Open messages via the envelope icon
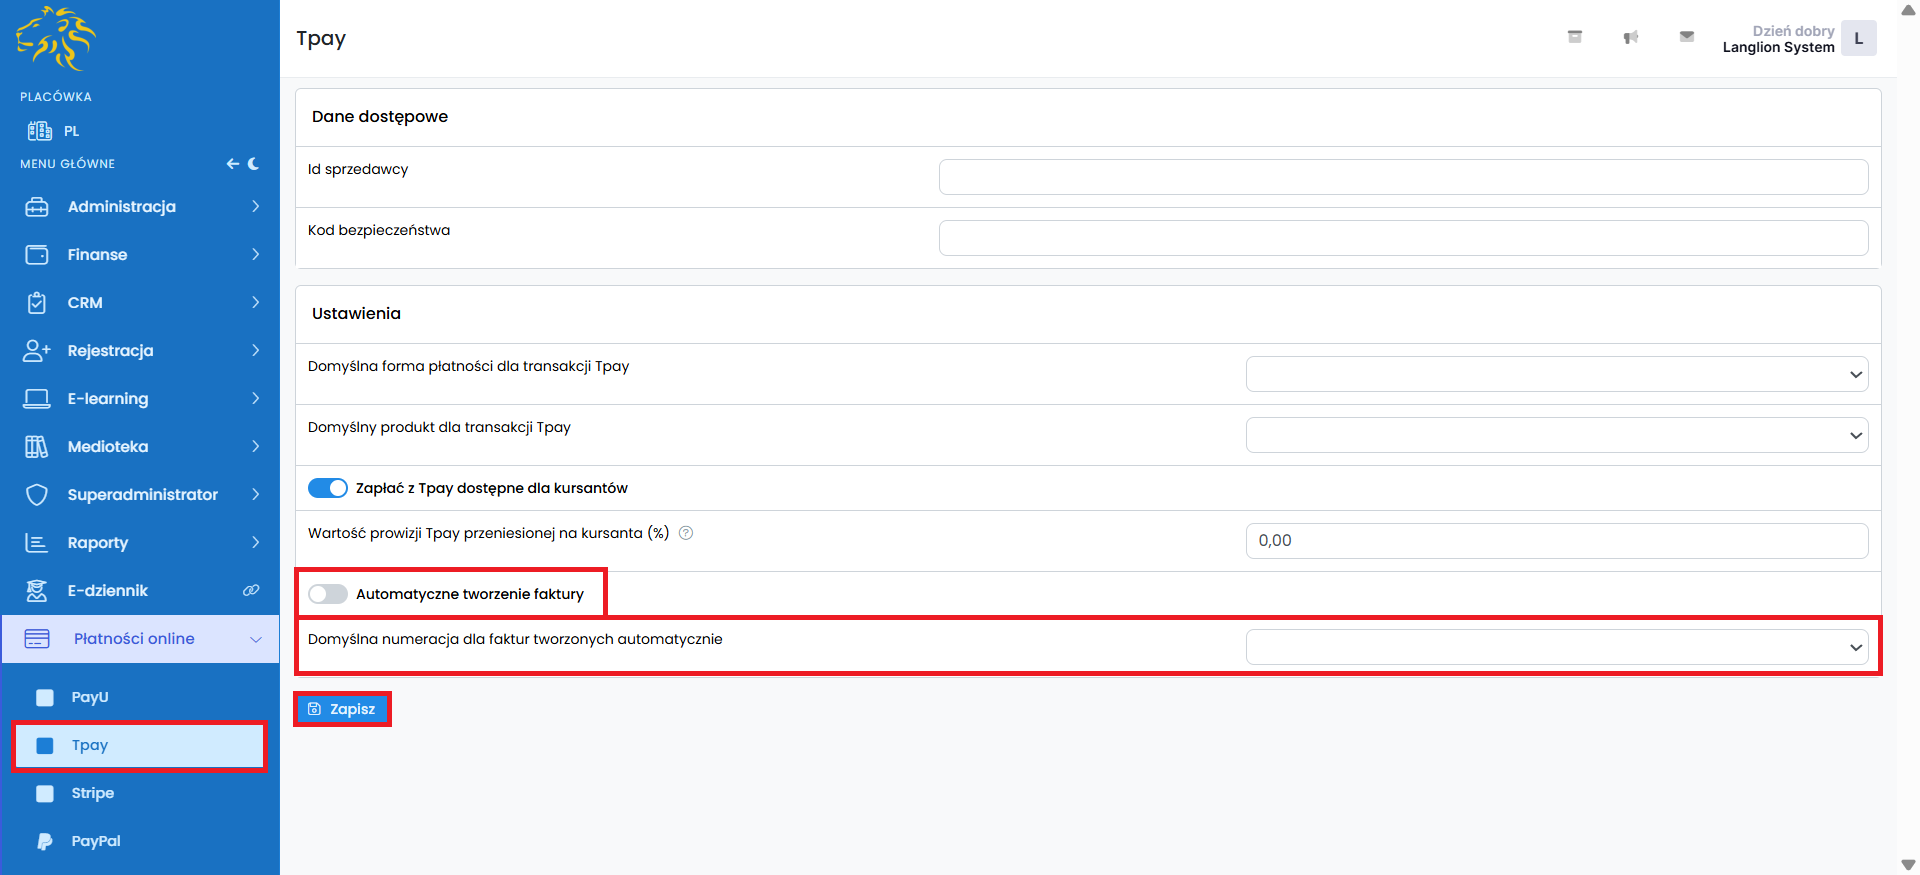Viewport: 1920px width, 875px height. (1686, 37)
